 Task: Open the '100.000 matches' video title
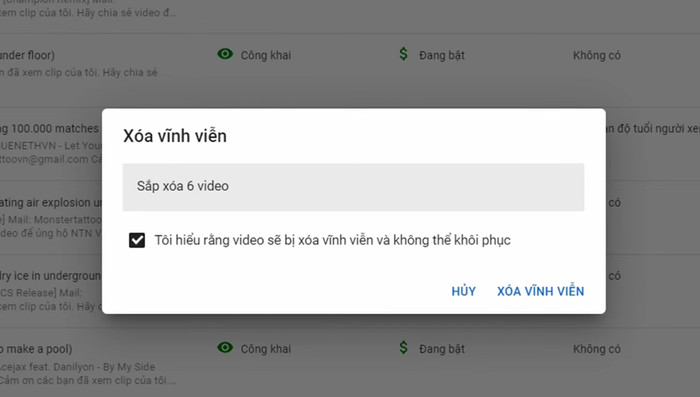pos(50,129)
